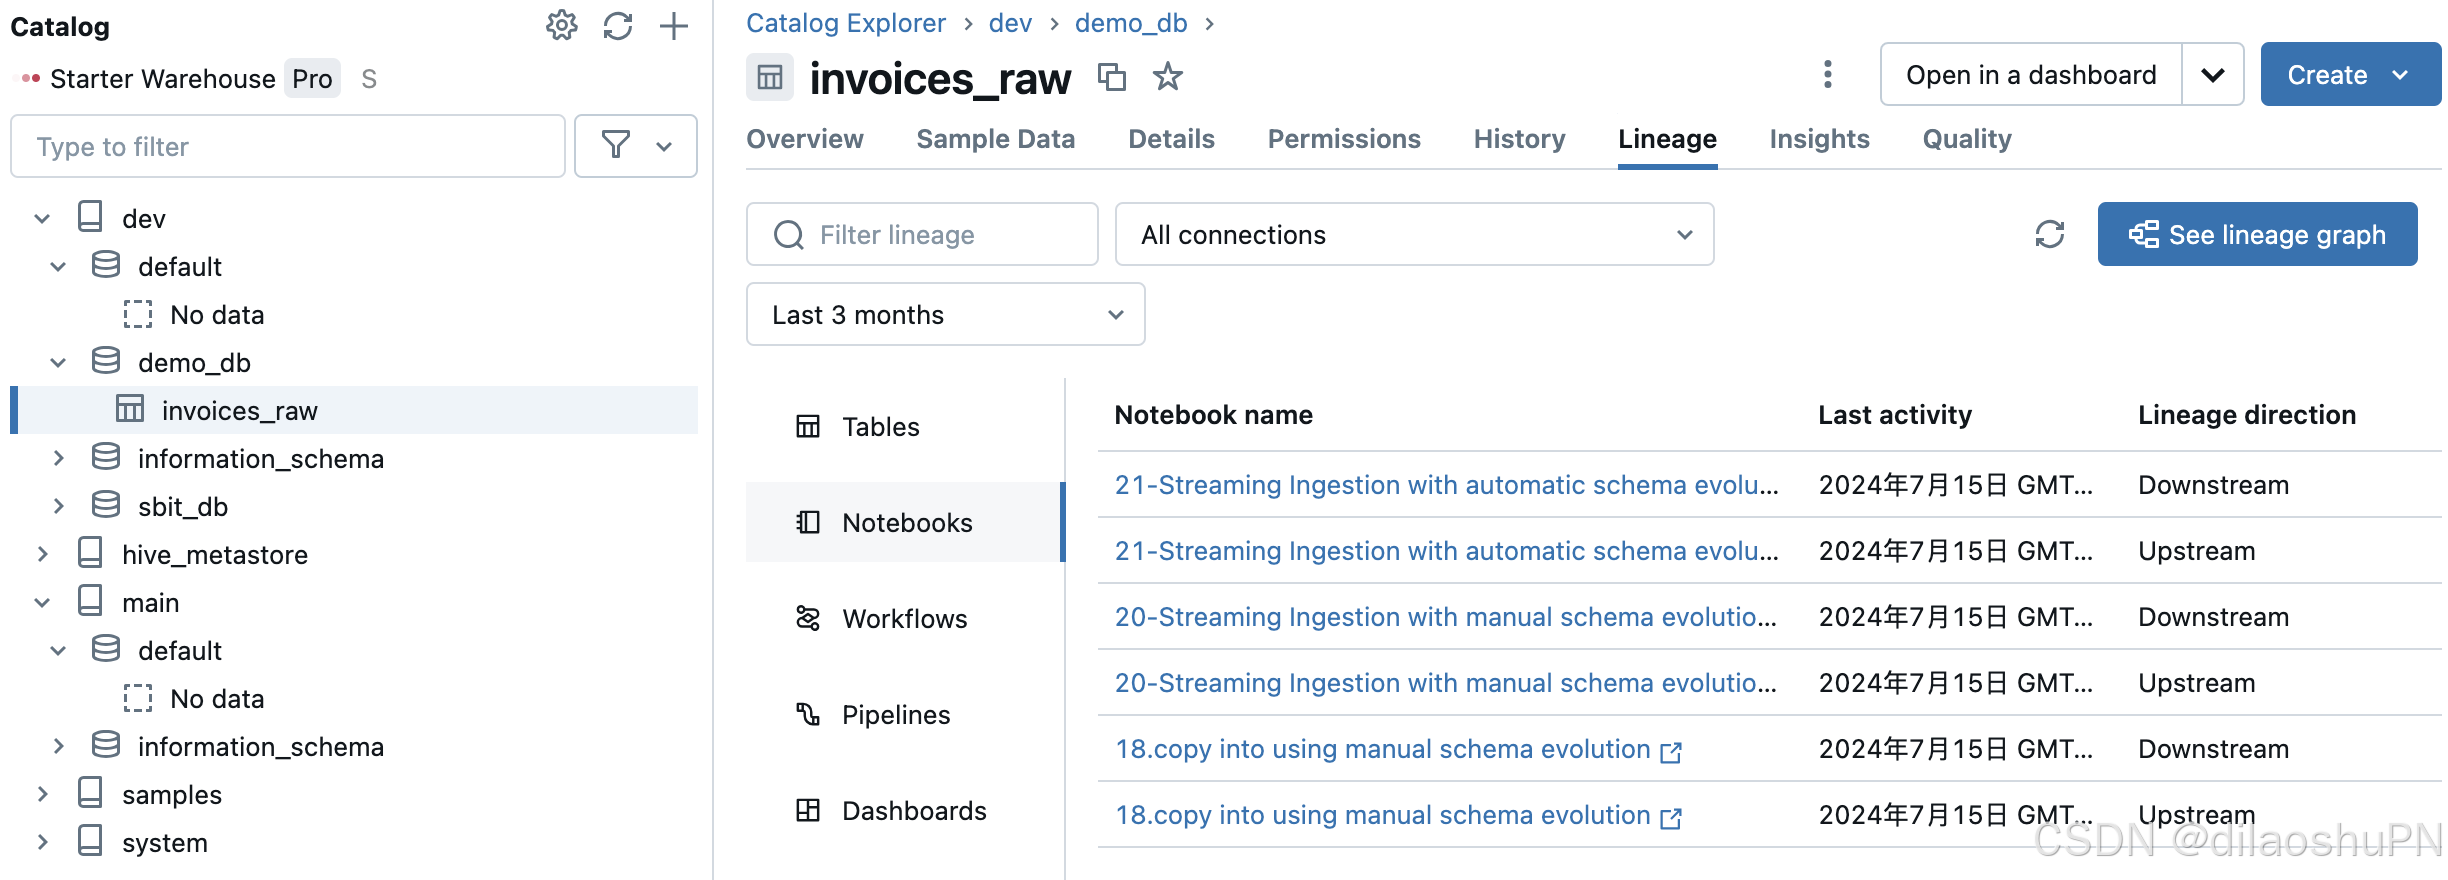Click the sbit_db schema icon
Image resolution: width=2448 pixels, height=880 pixels.
106,505
